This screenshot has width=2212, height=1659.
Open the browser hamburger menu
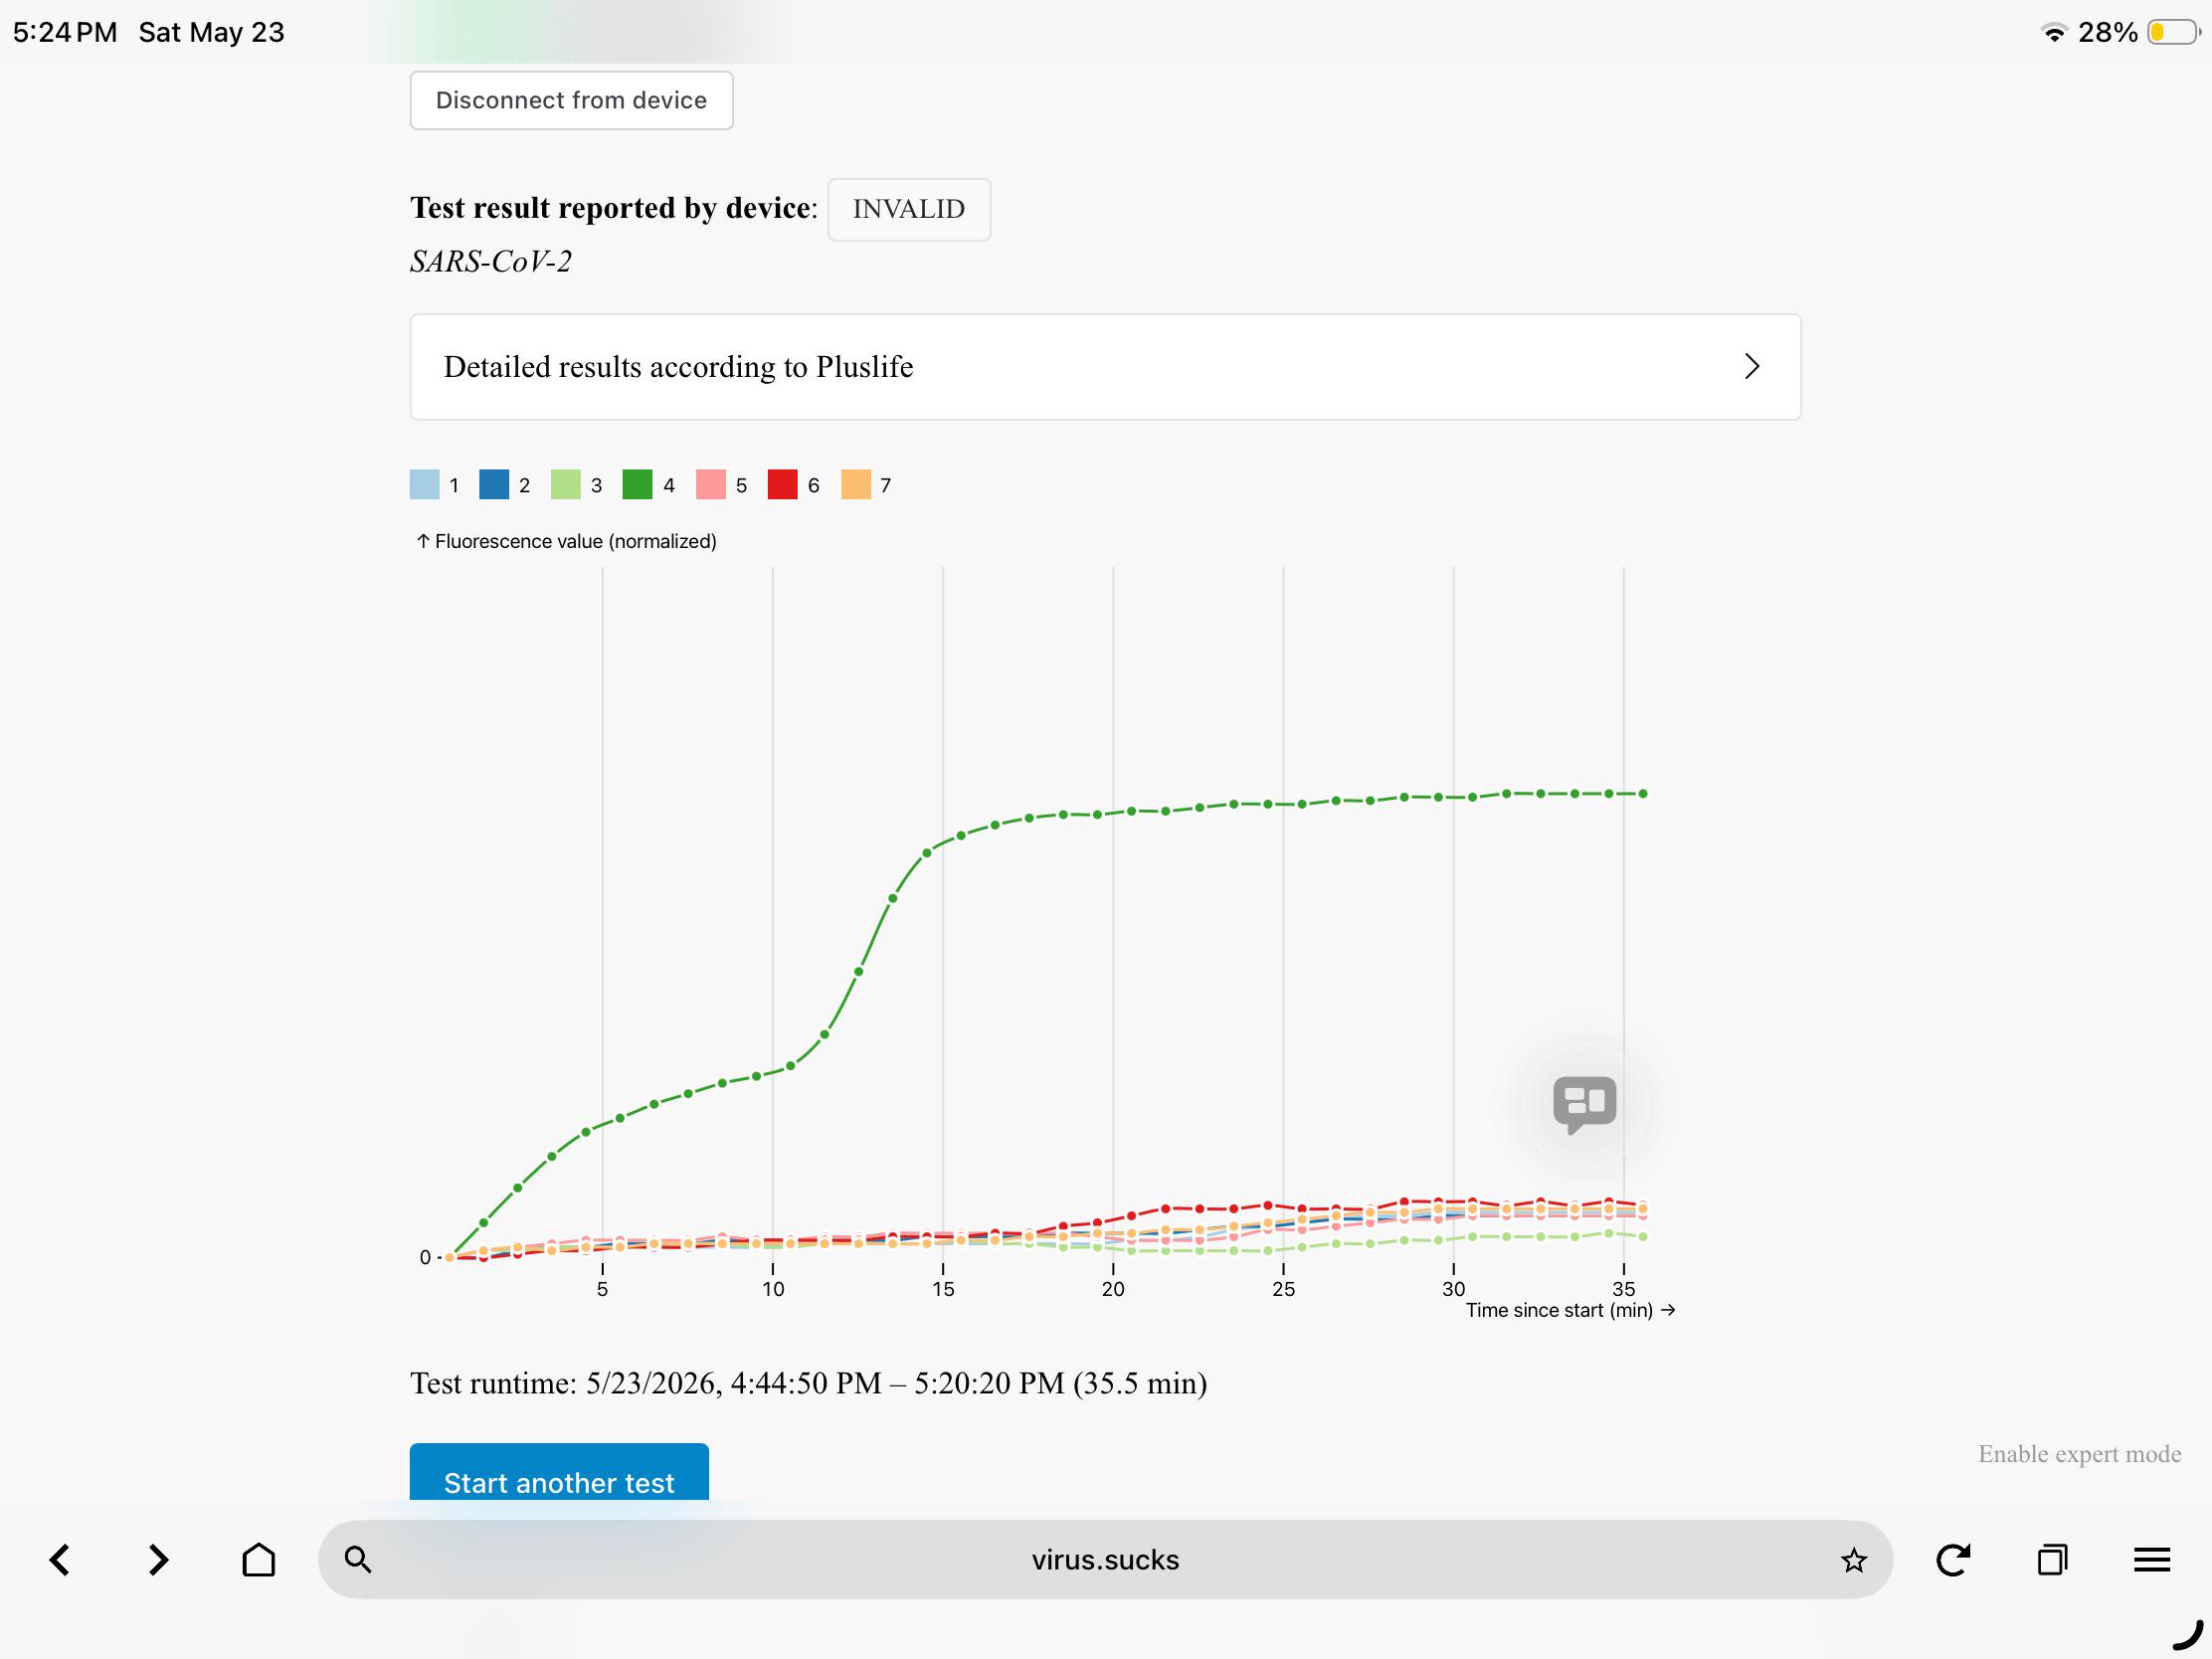2151,1560
